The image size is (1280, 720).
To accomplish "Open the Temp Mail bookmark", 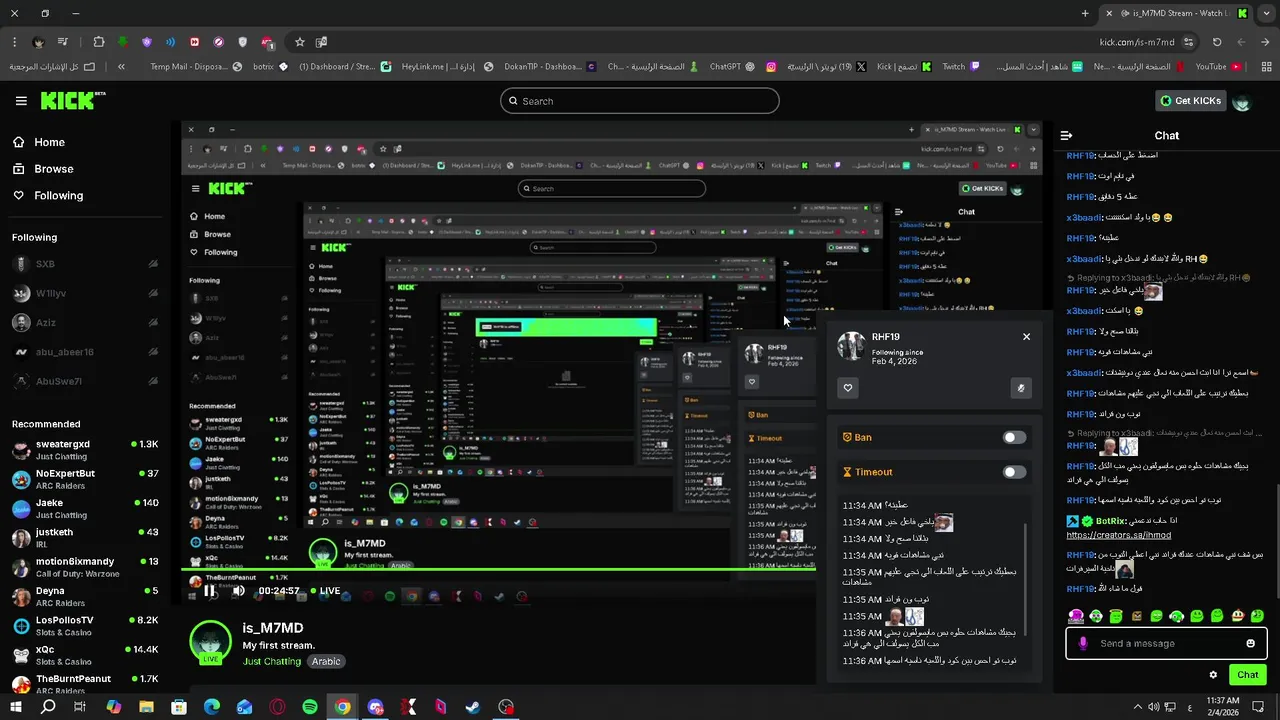I will tap(196, 67).
